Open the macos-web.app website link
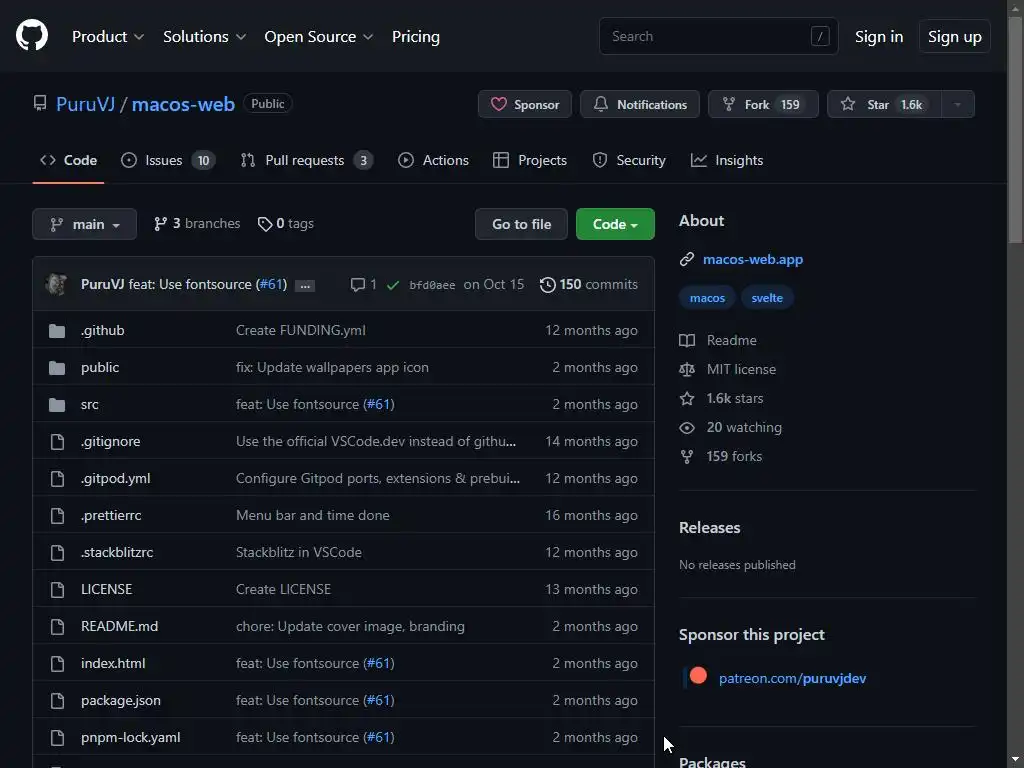Screen dimensions: 1024x768 tap(752, 259)
